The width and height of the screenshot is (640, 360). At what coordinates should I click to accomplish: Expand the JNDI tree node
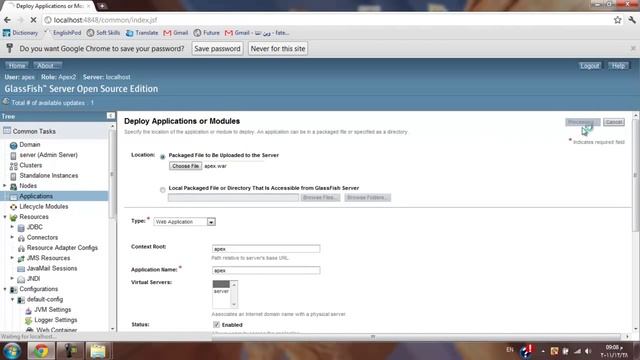(12, 278)
